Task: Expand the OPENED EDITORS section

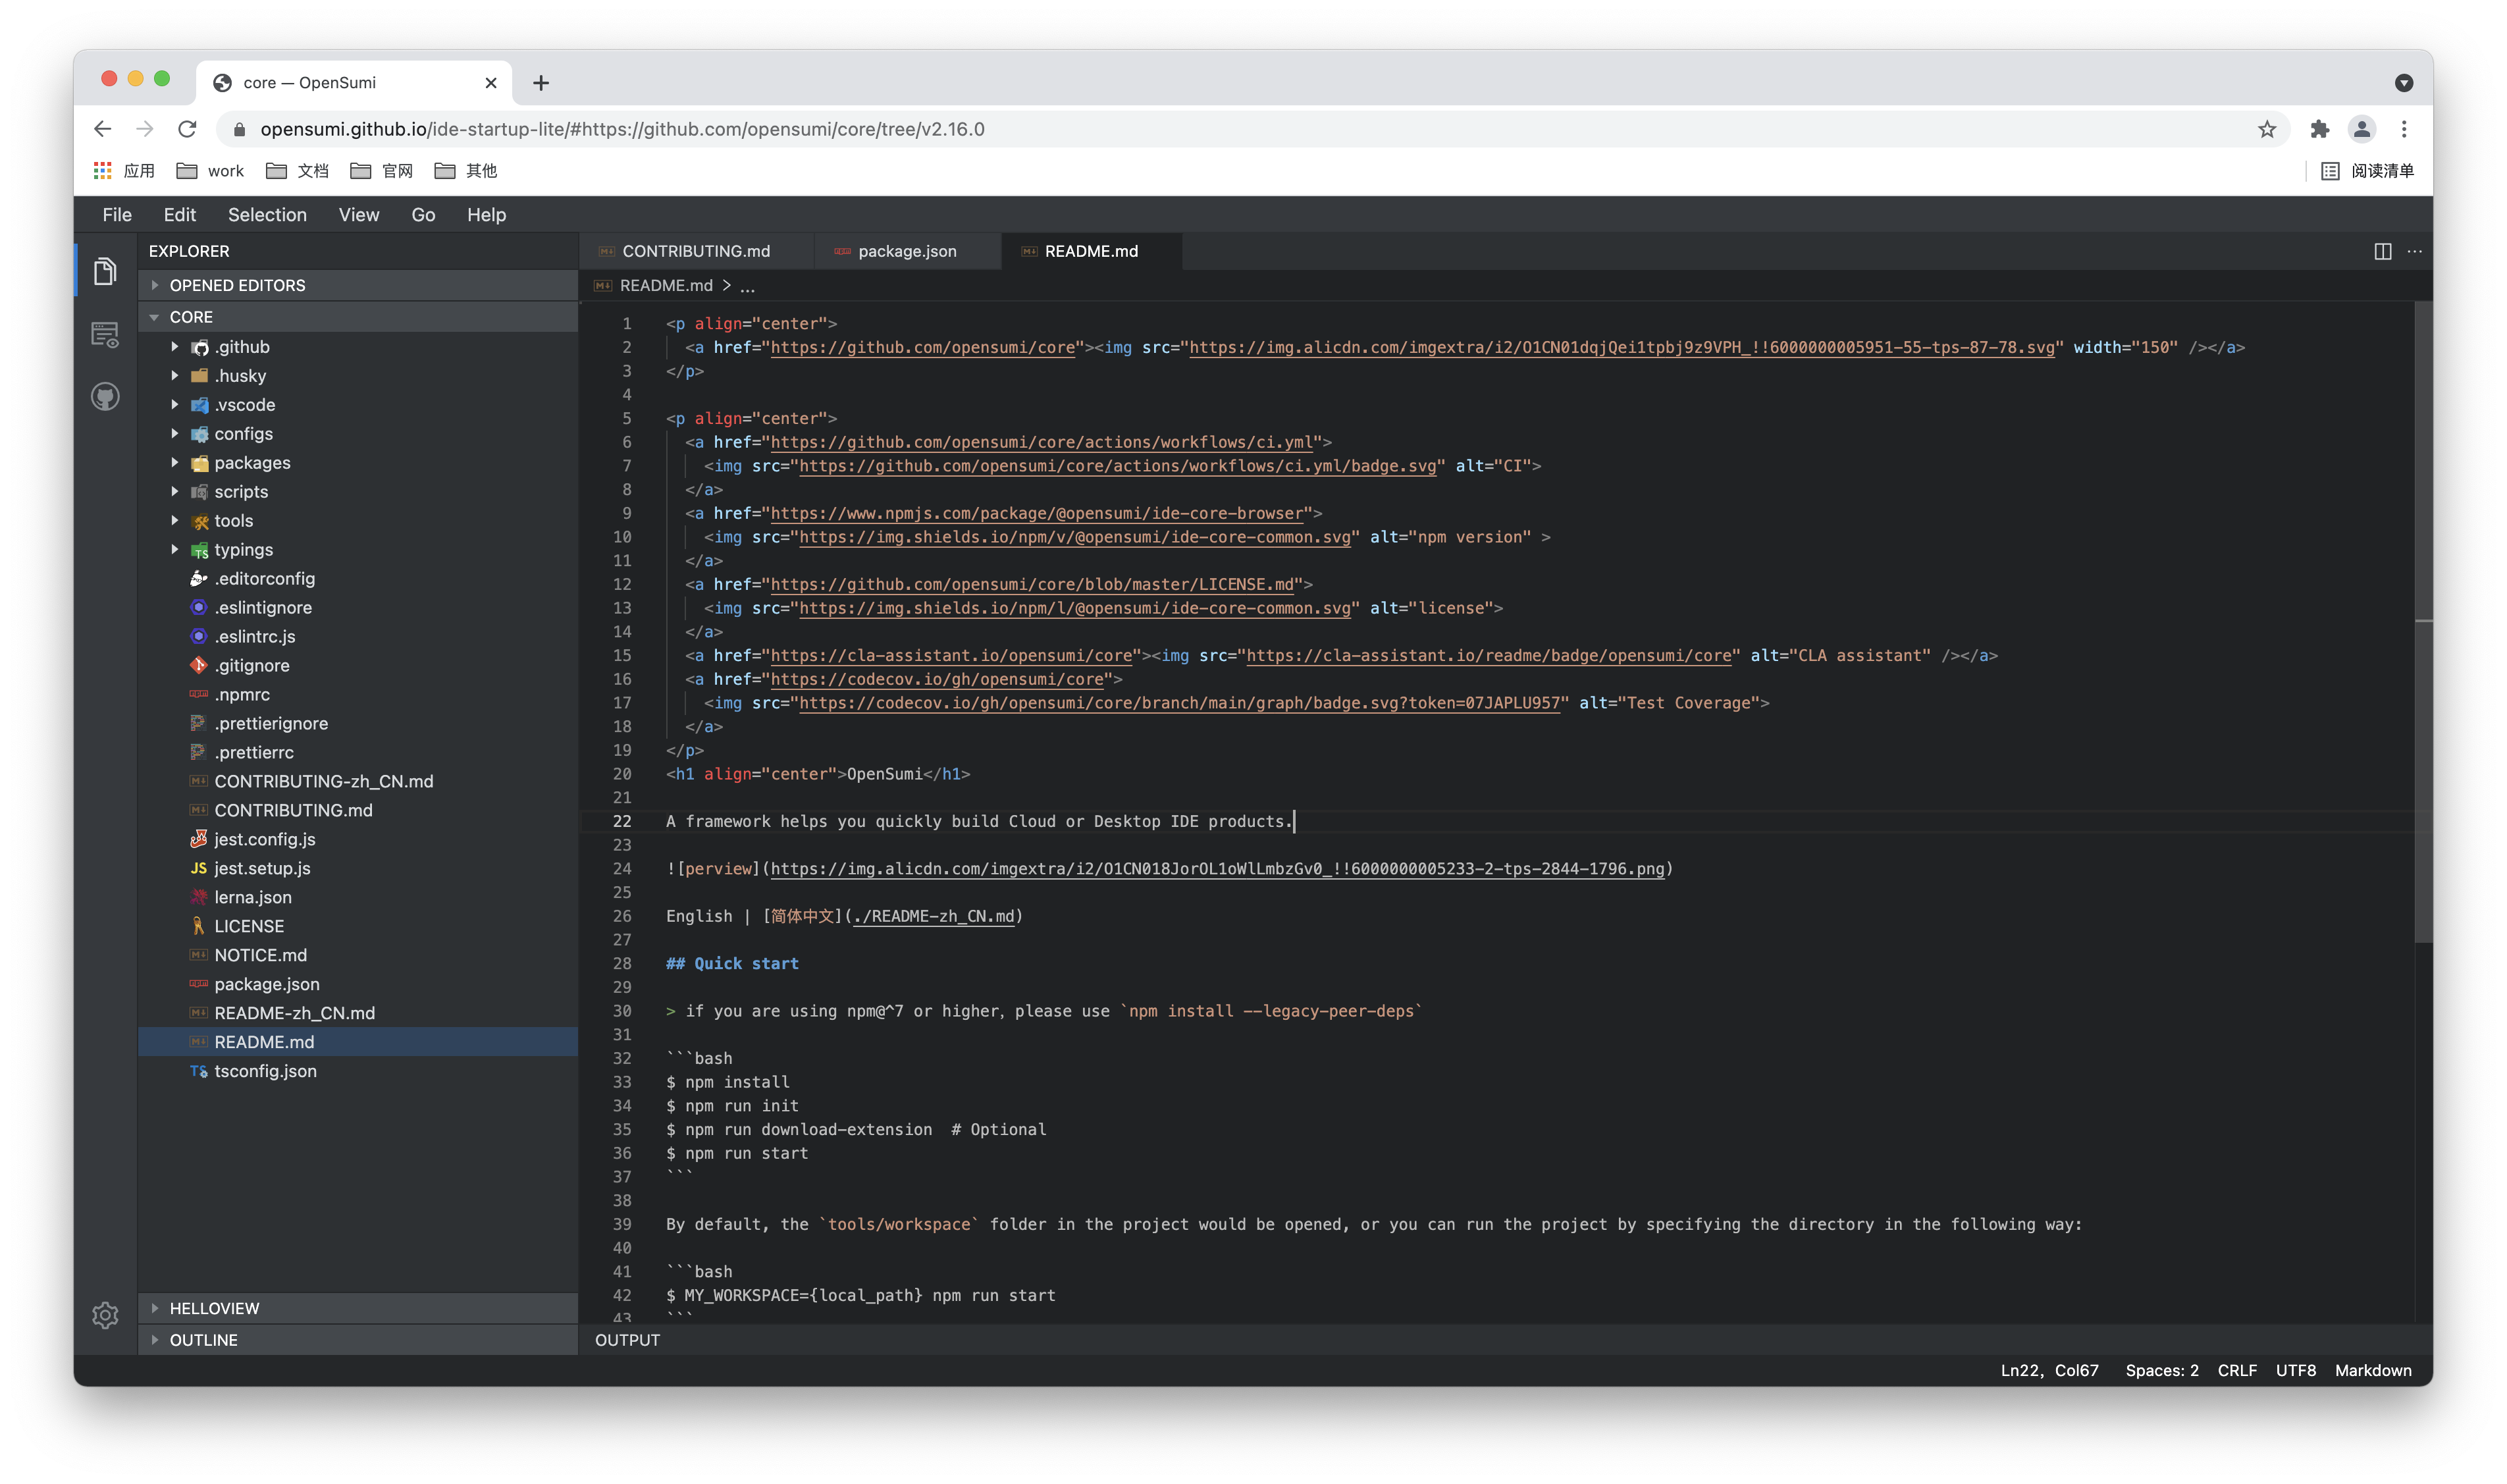Action: coord(358,285)
